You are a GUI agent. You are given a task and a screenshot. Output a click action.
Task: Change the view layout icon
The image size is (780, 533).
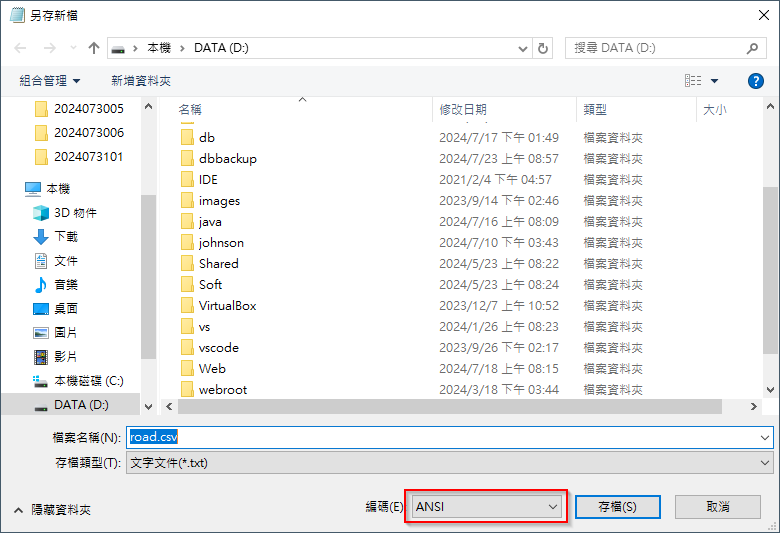(x=693, y=81)
